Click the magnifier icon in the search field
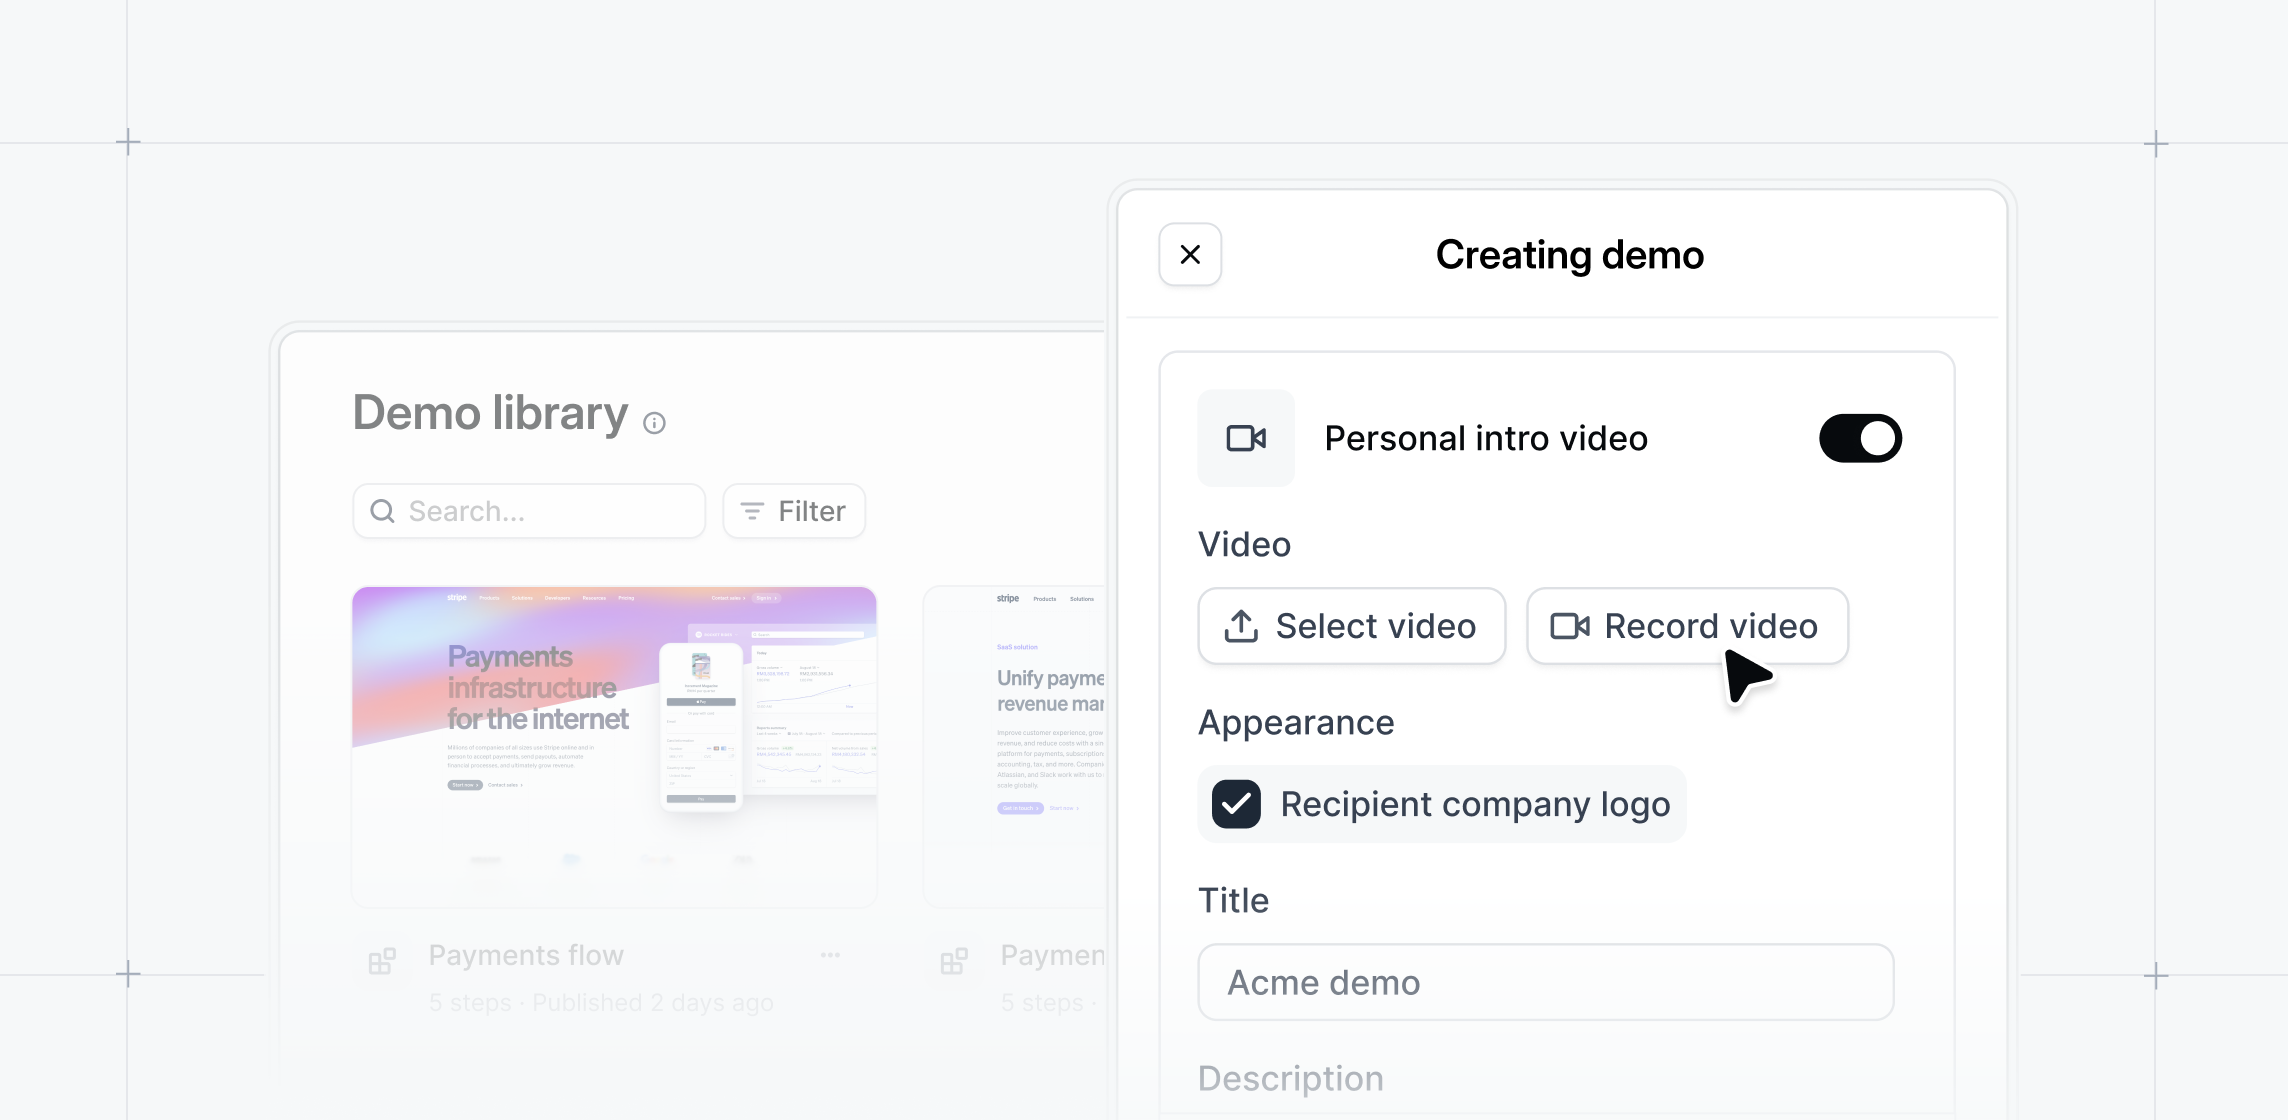 click(x=383, y=511)
